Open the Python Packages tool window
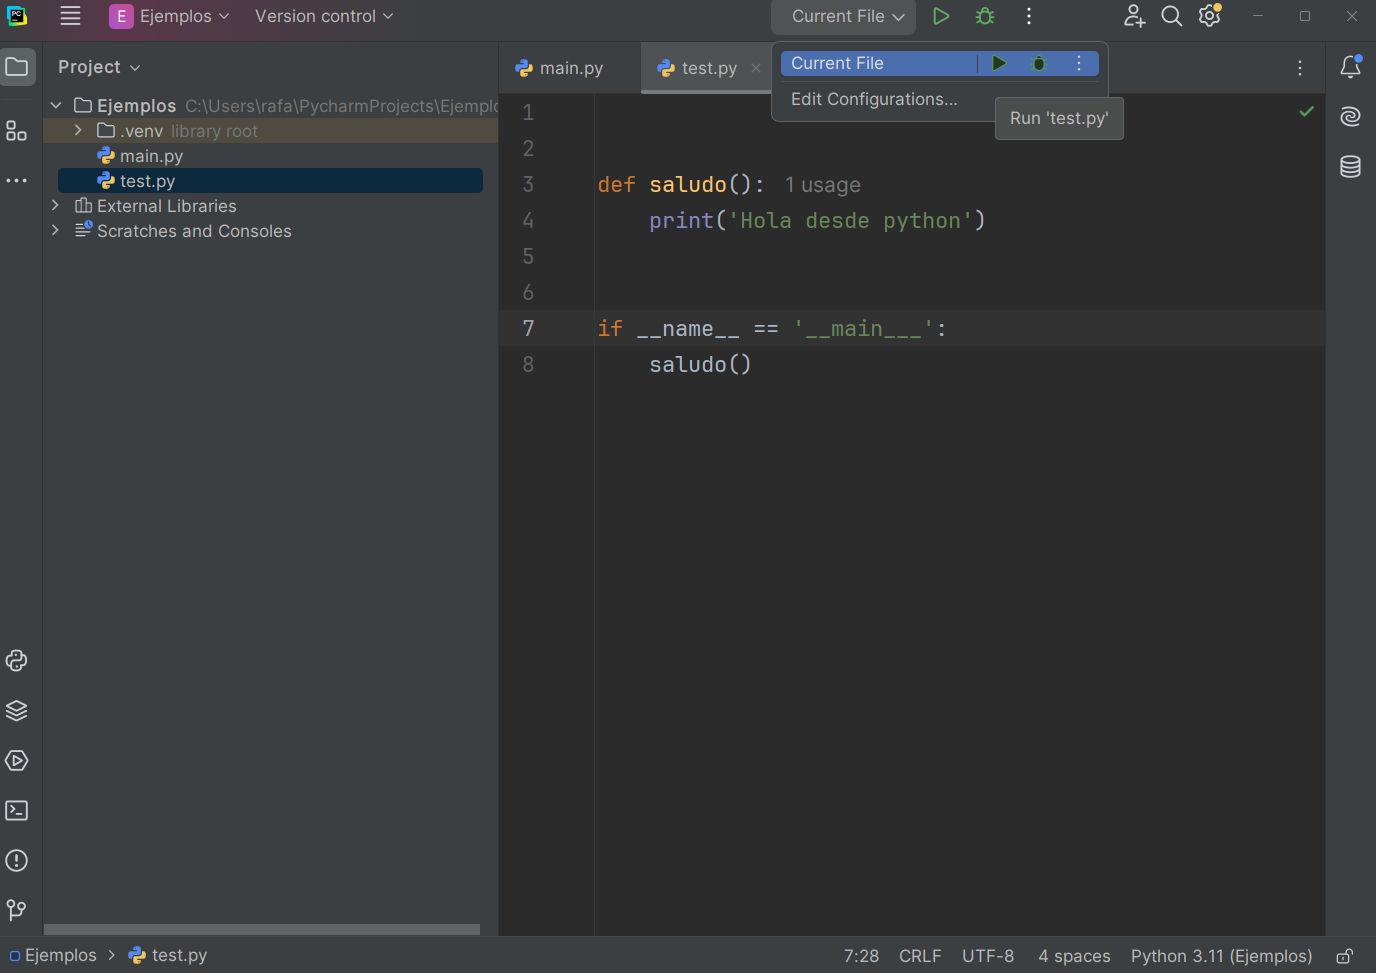 coord(16,710)
